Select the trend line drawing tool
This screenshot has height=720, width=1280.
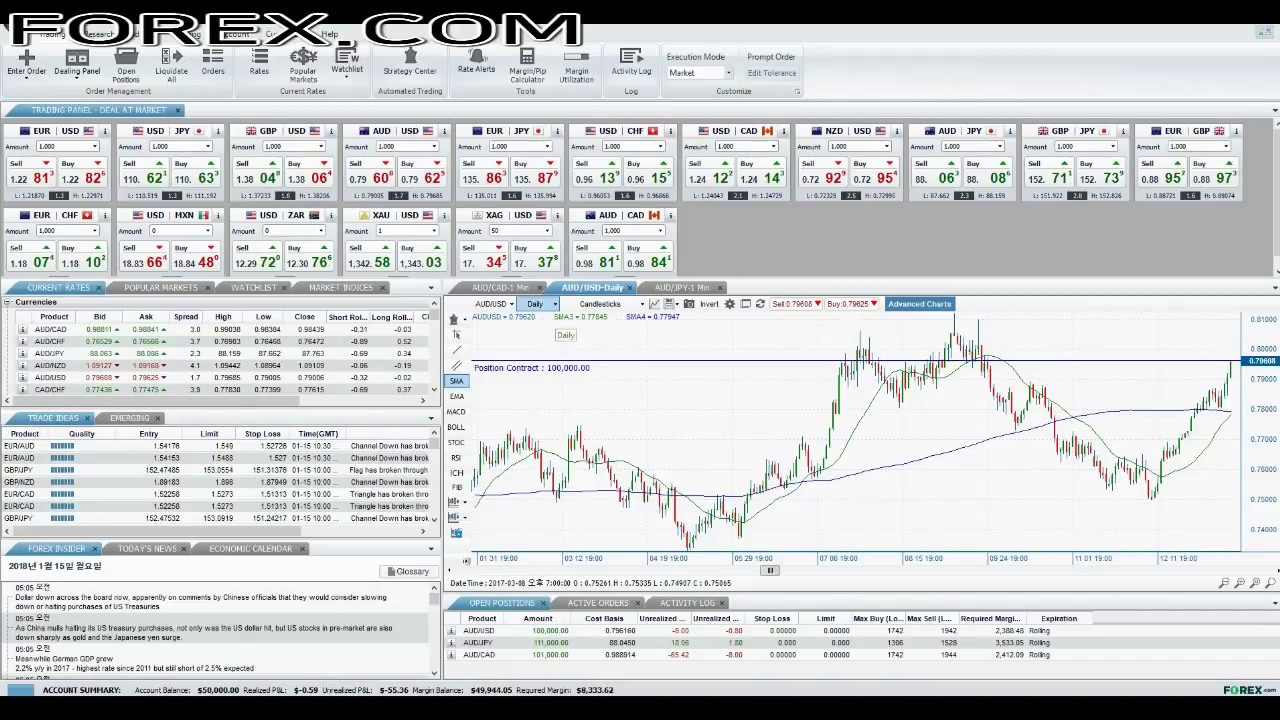click(x=457, y=350)
